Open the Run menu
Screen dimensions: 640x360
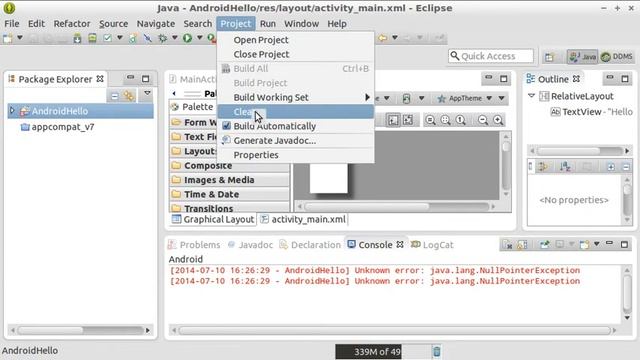268,24
